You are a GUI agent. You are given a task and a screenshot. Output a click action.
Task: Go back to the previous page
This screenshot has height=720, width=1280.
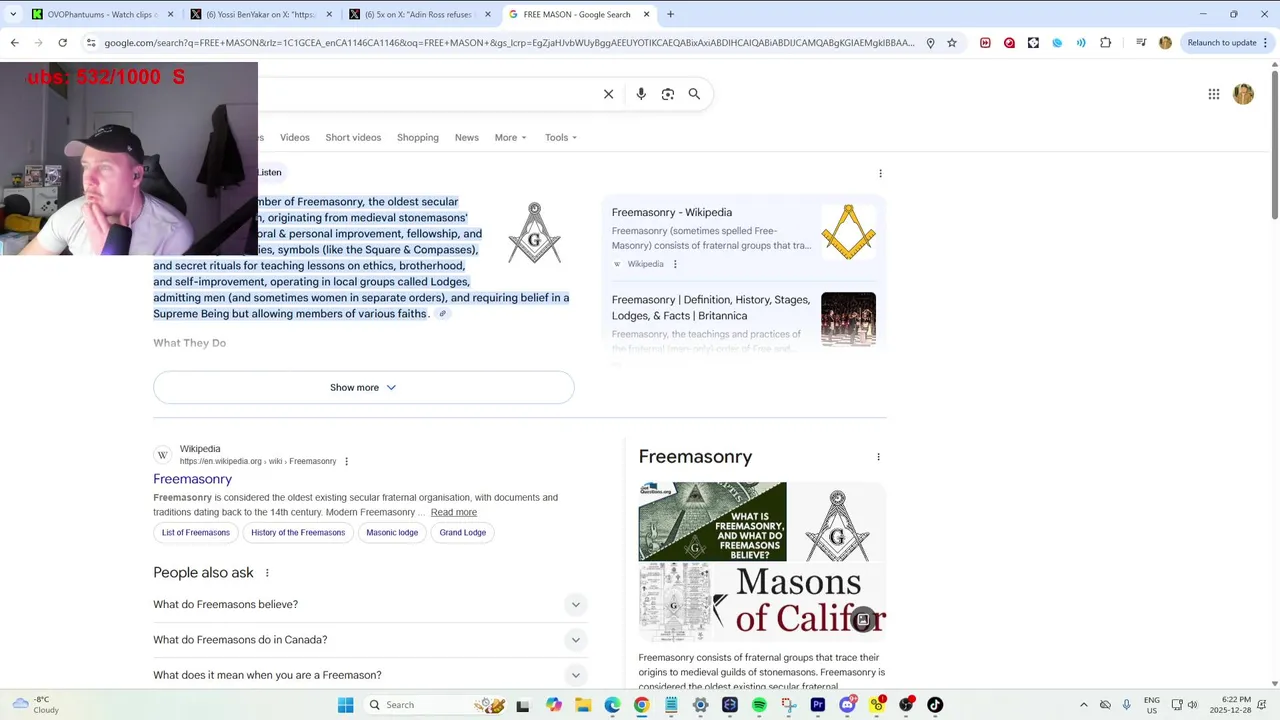point(15,43)
